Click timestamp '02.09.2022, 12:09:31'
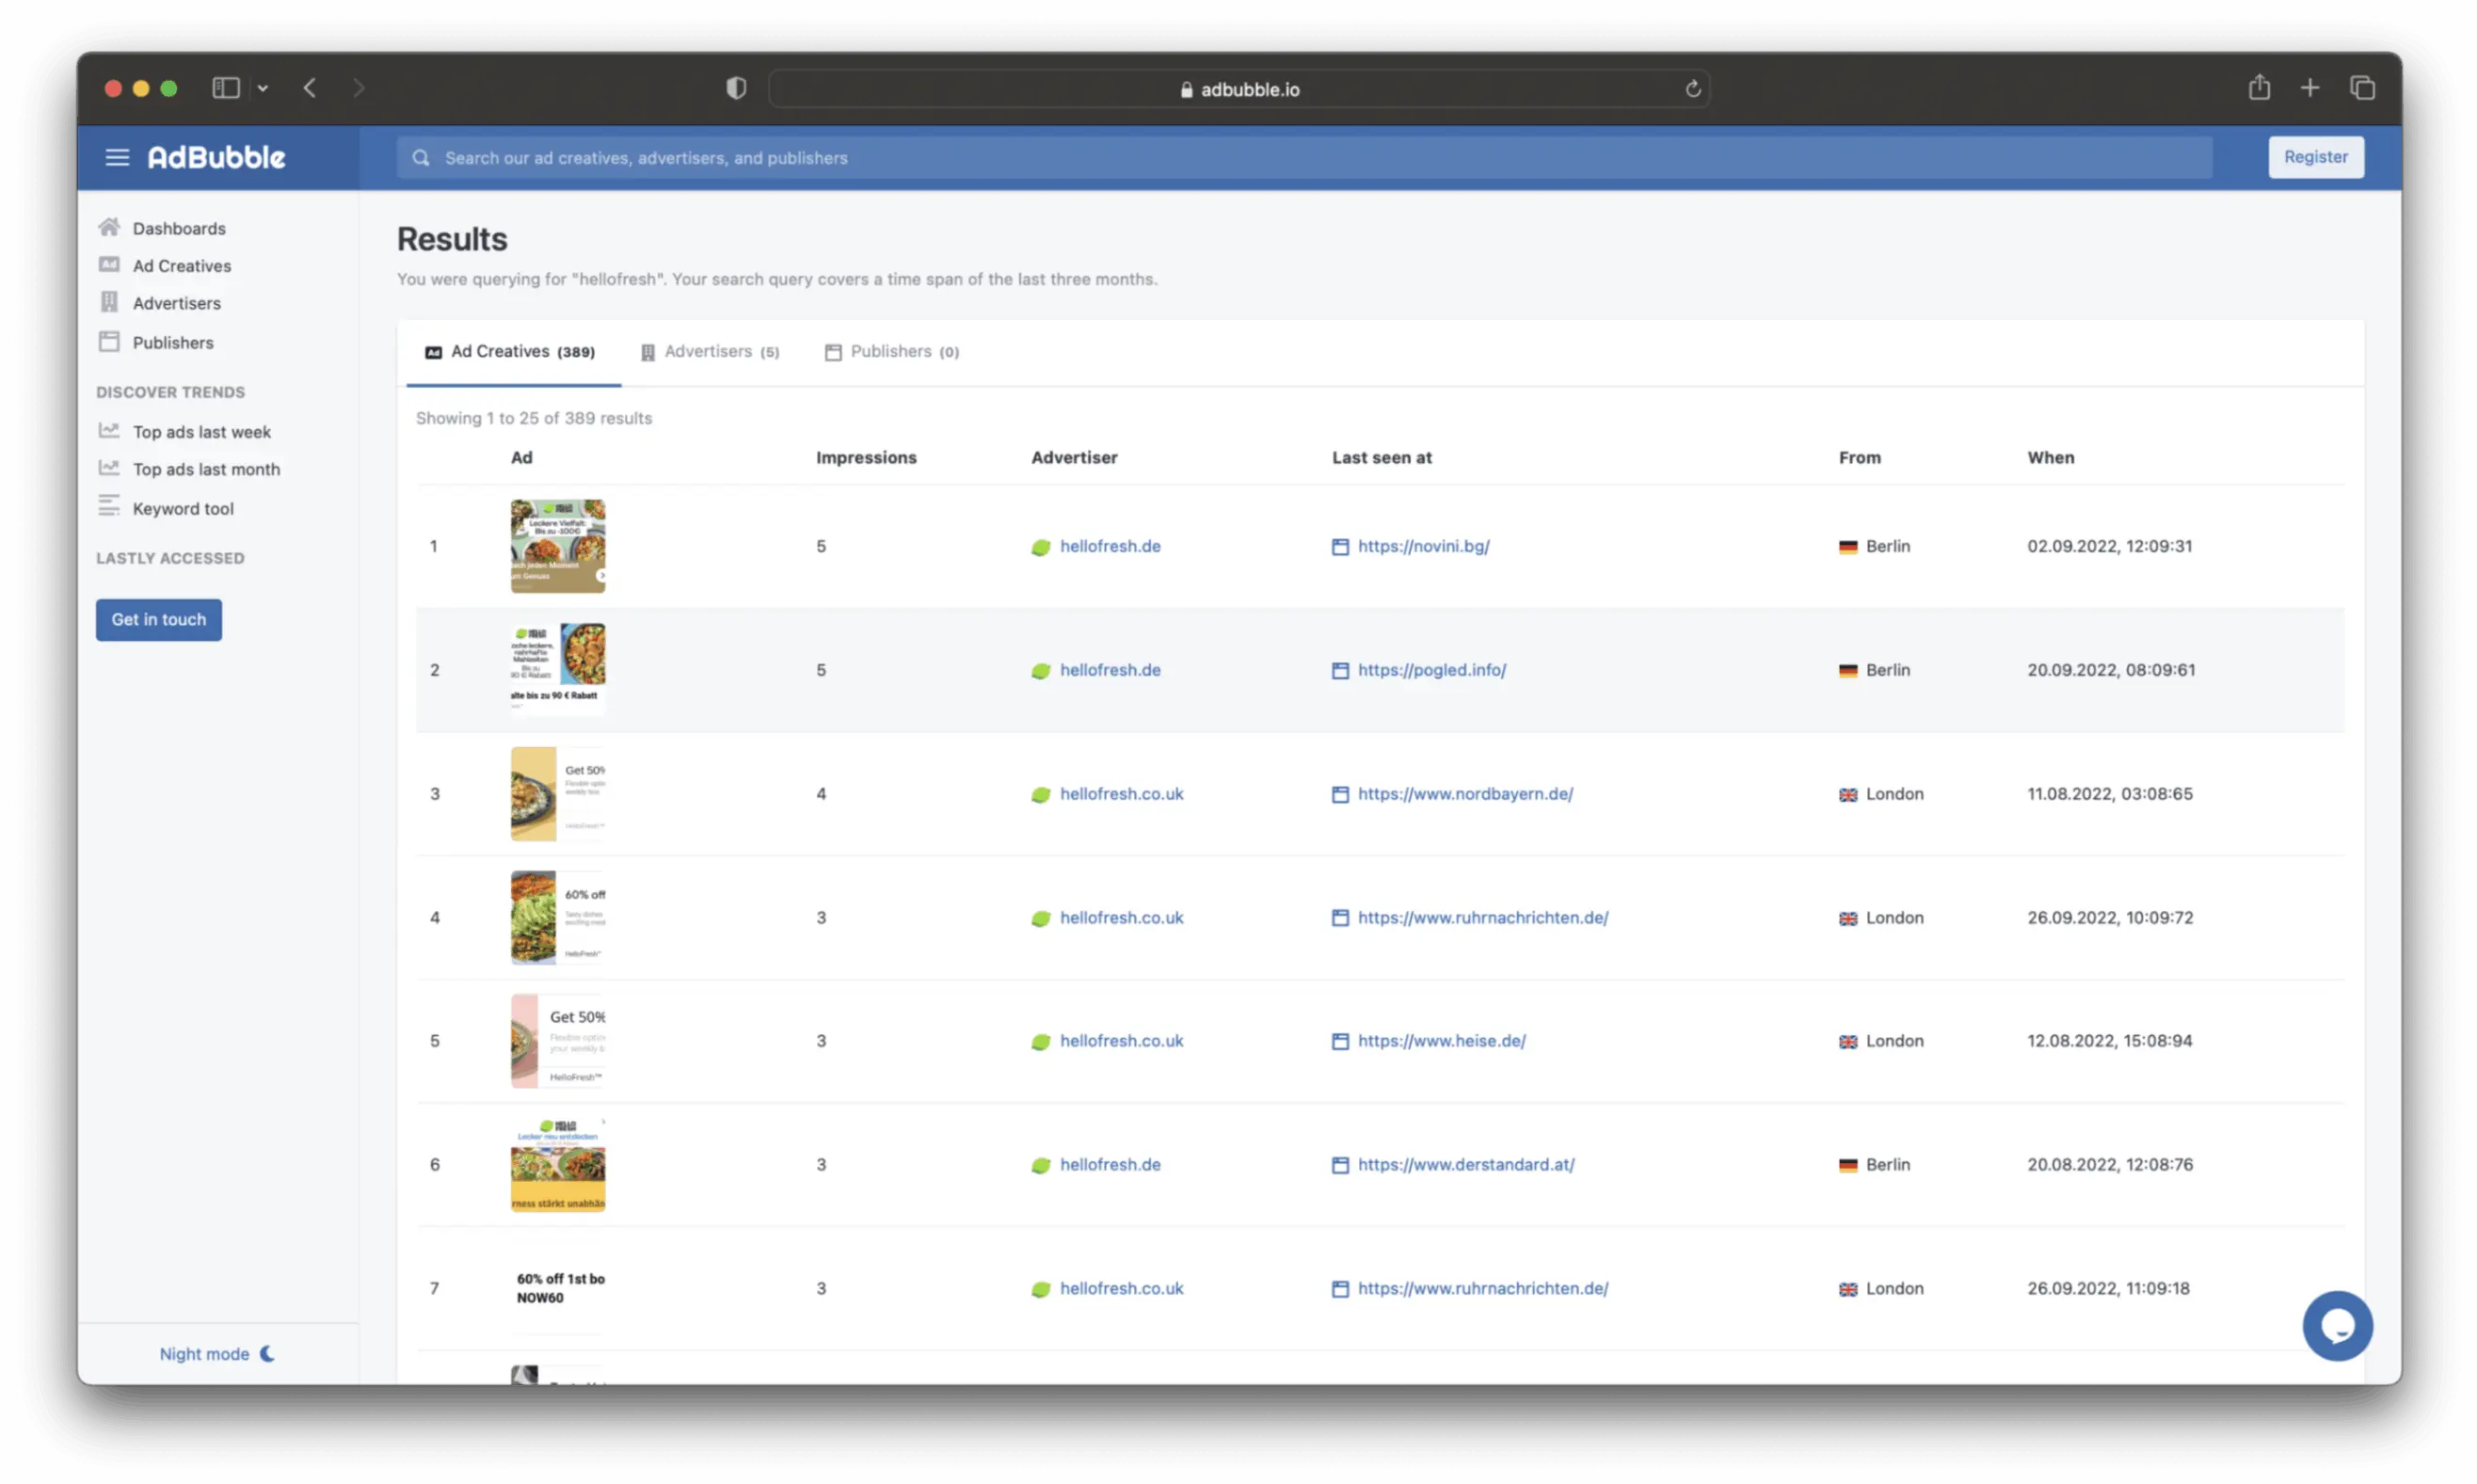The height and width of the screenshot is (1484, 2477). tap(2108, 546)
